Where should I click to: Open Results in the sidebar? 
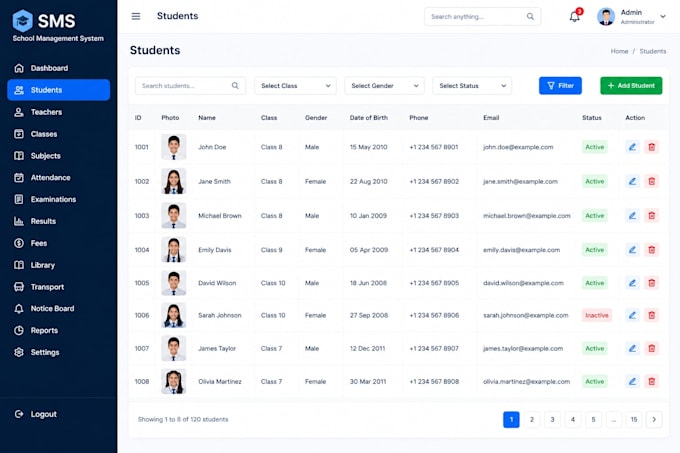pos(59,221)
